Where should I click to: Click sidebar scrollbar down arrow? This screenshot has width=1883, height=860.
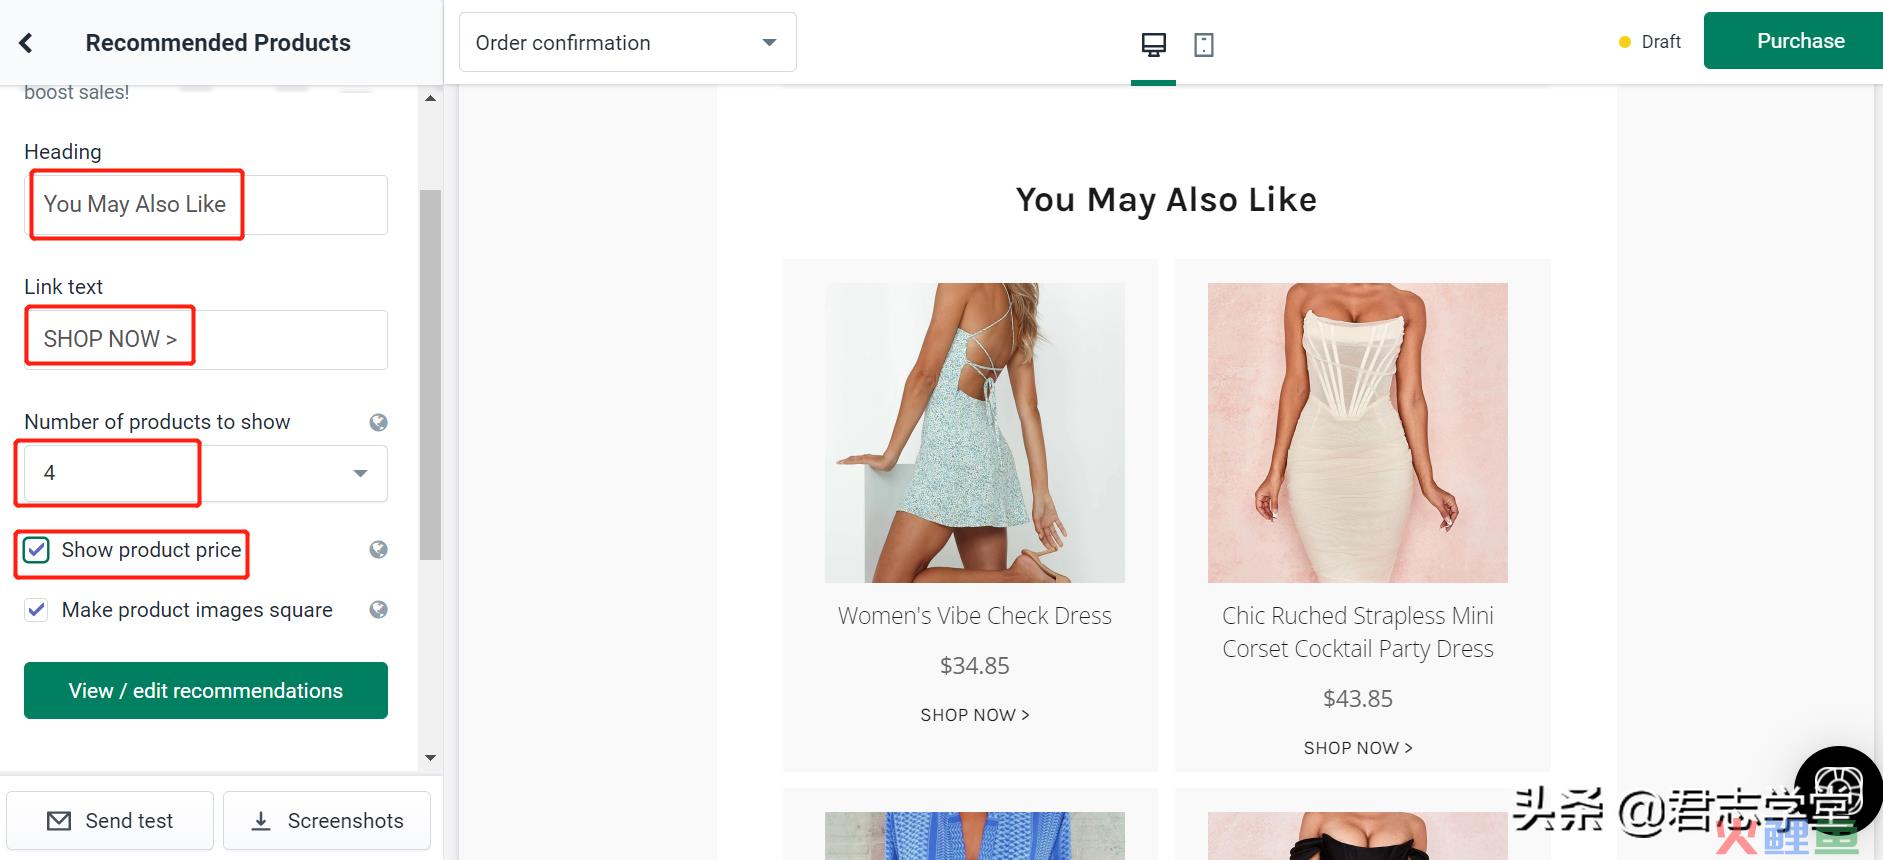[x=430, y=758]
